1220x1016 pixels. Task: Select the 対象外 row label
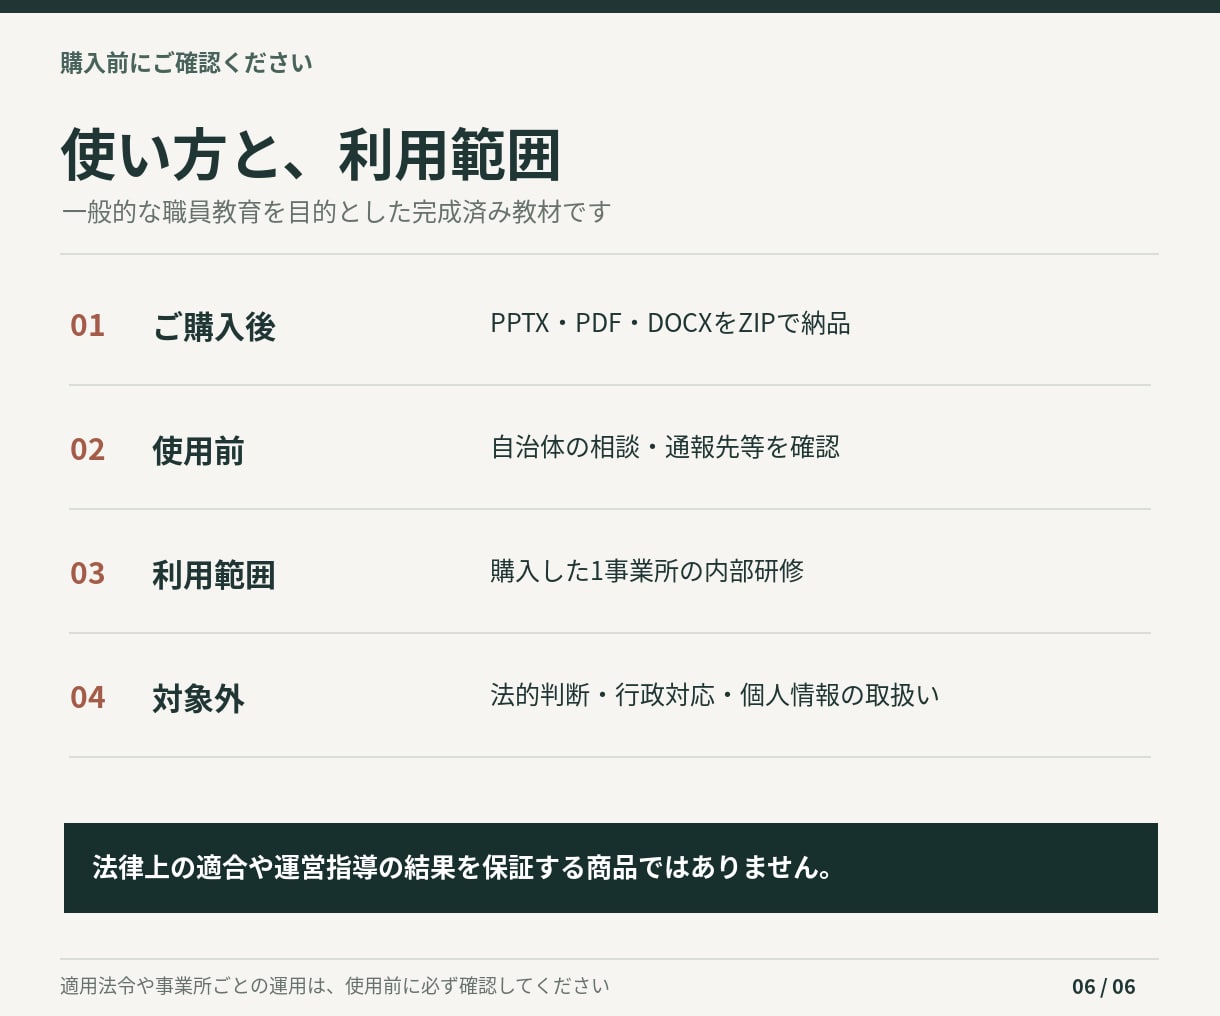point(198,699)
